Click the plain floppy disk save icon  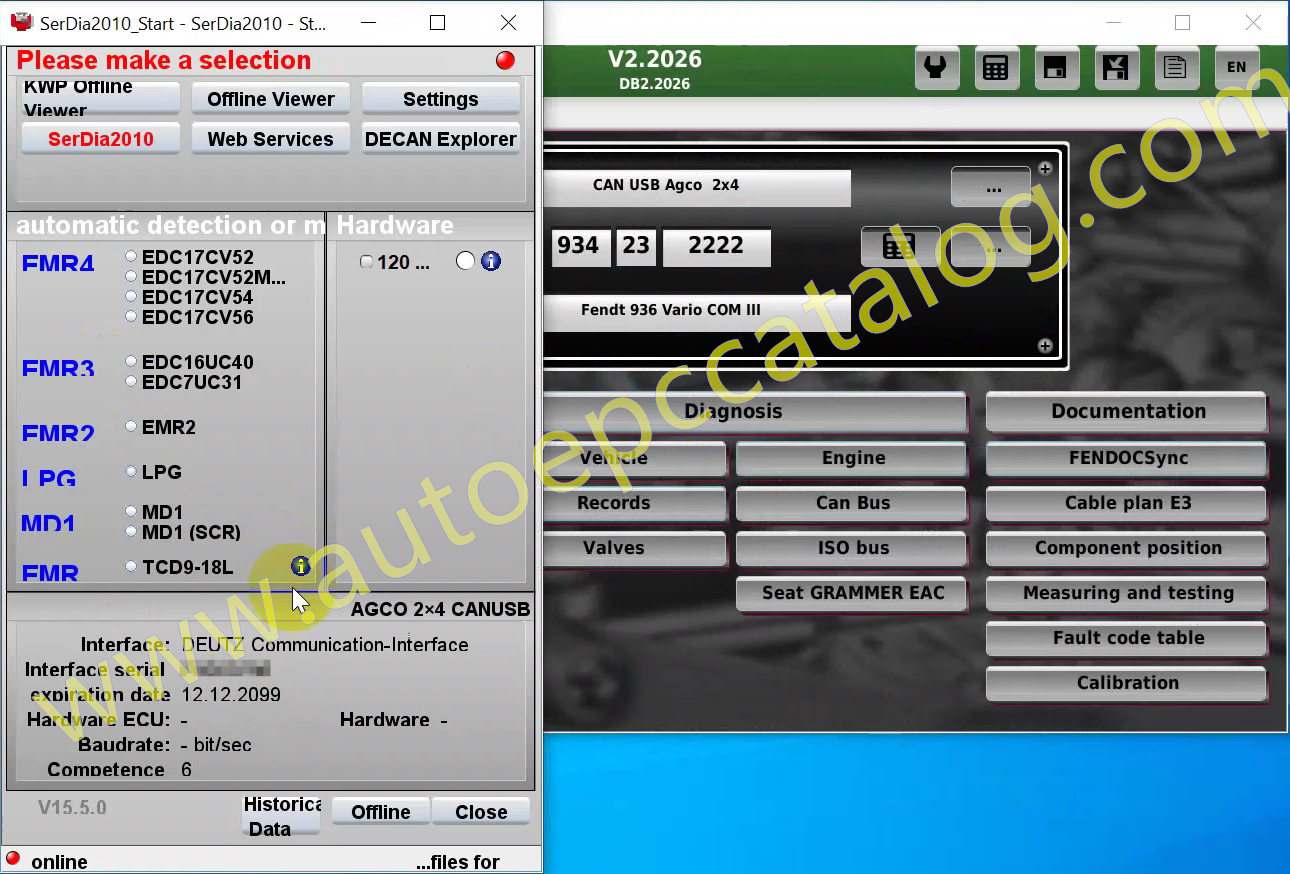(1056, 67)
